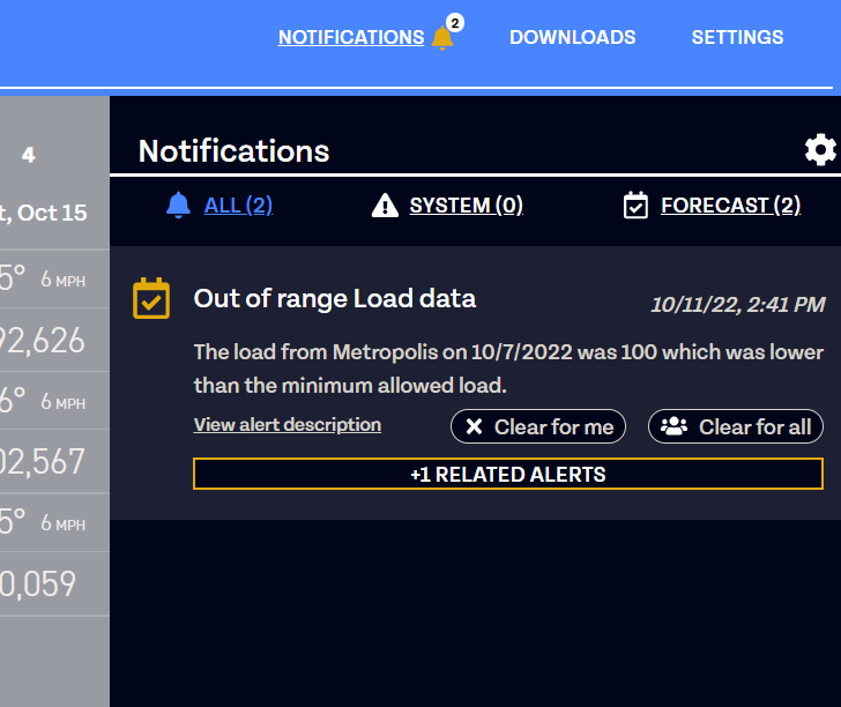This screenshot has width=841, height=707.
Task: Click View alert description link
Action: tap(287, 425)
